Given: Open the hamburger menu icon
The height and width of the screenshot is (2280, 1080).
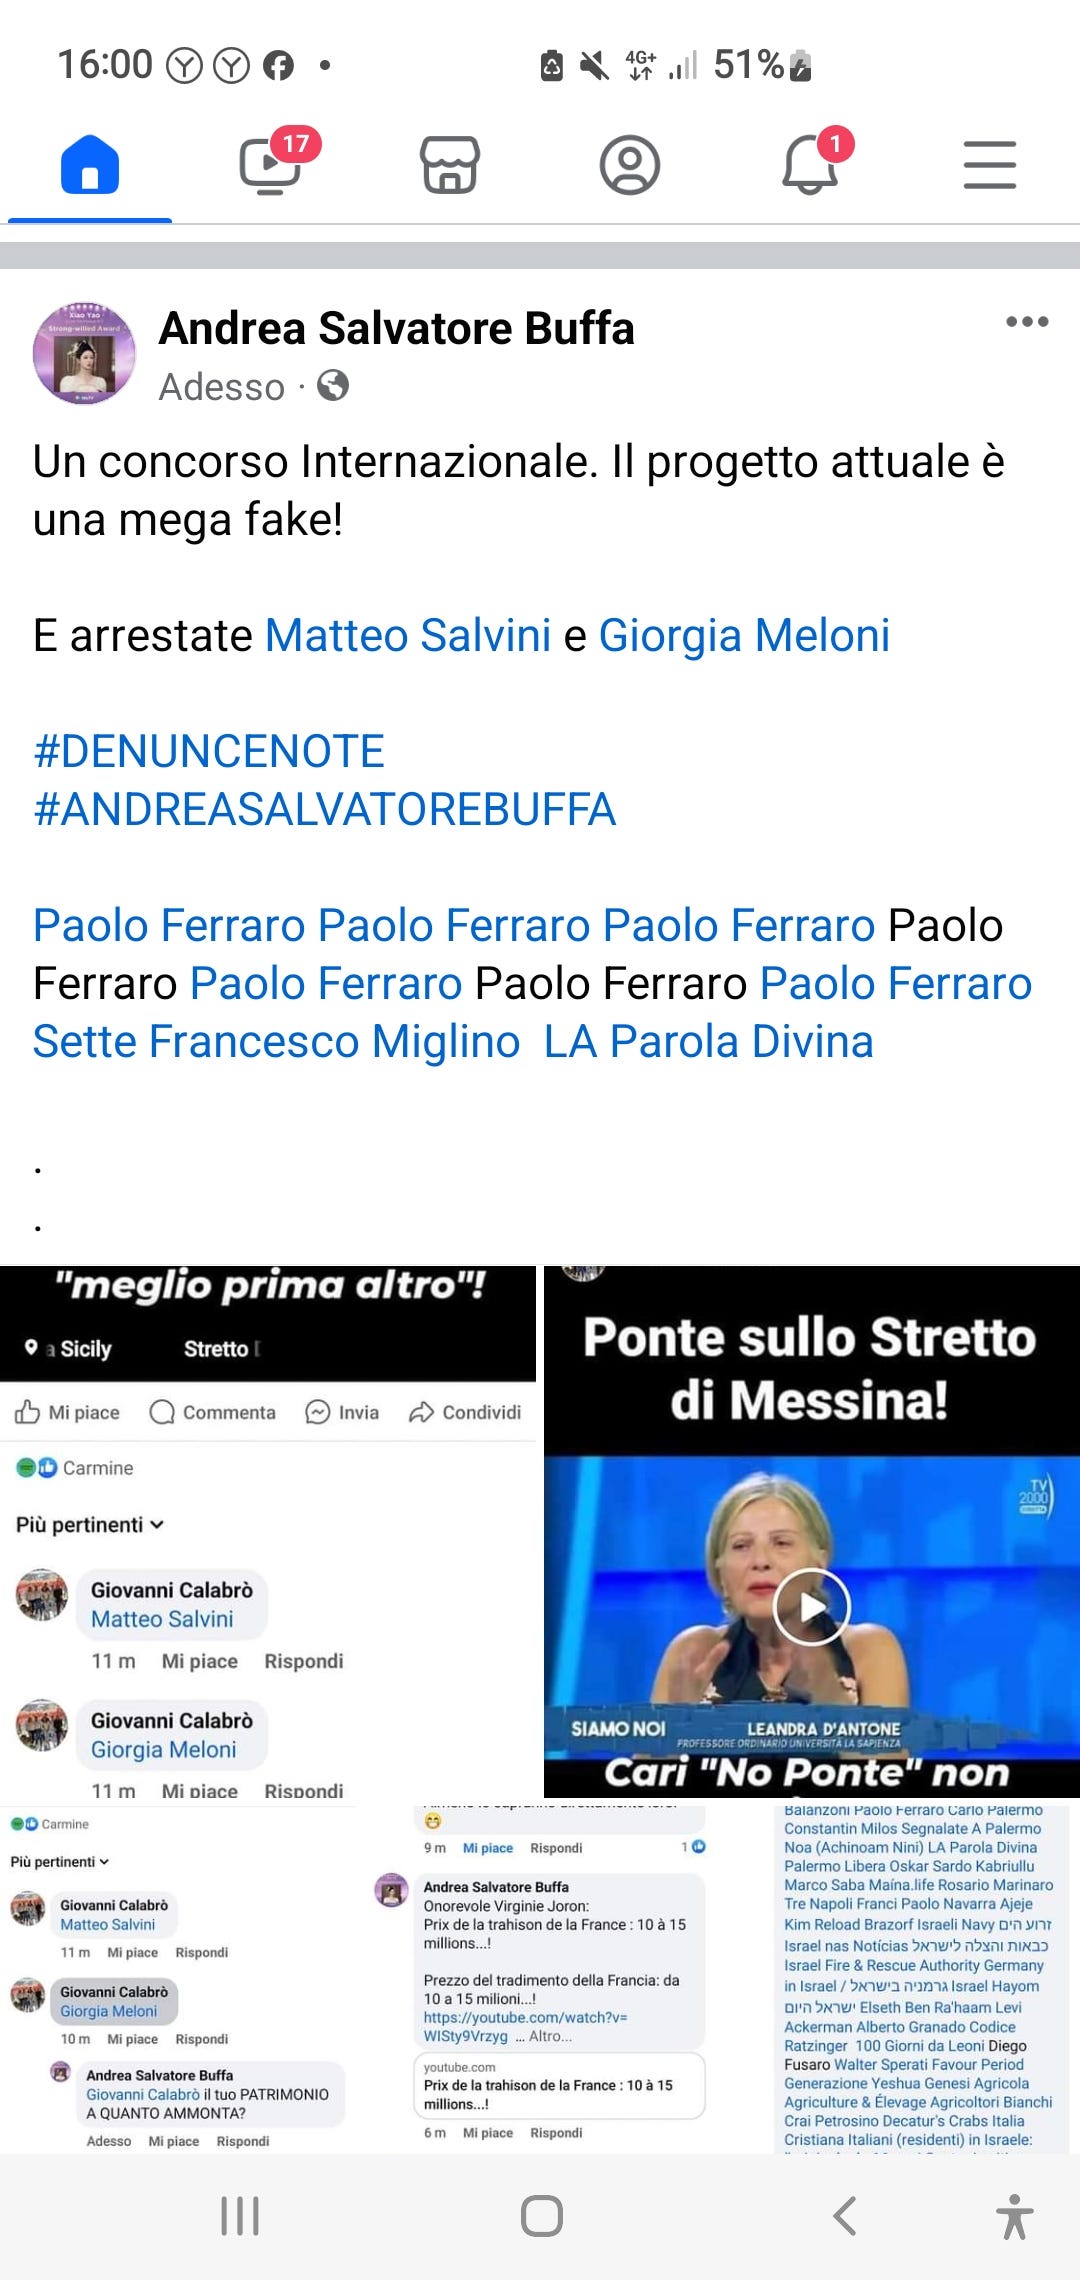Looking at the screenshot, I should tap(990, 165).
